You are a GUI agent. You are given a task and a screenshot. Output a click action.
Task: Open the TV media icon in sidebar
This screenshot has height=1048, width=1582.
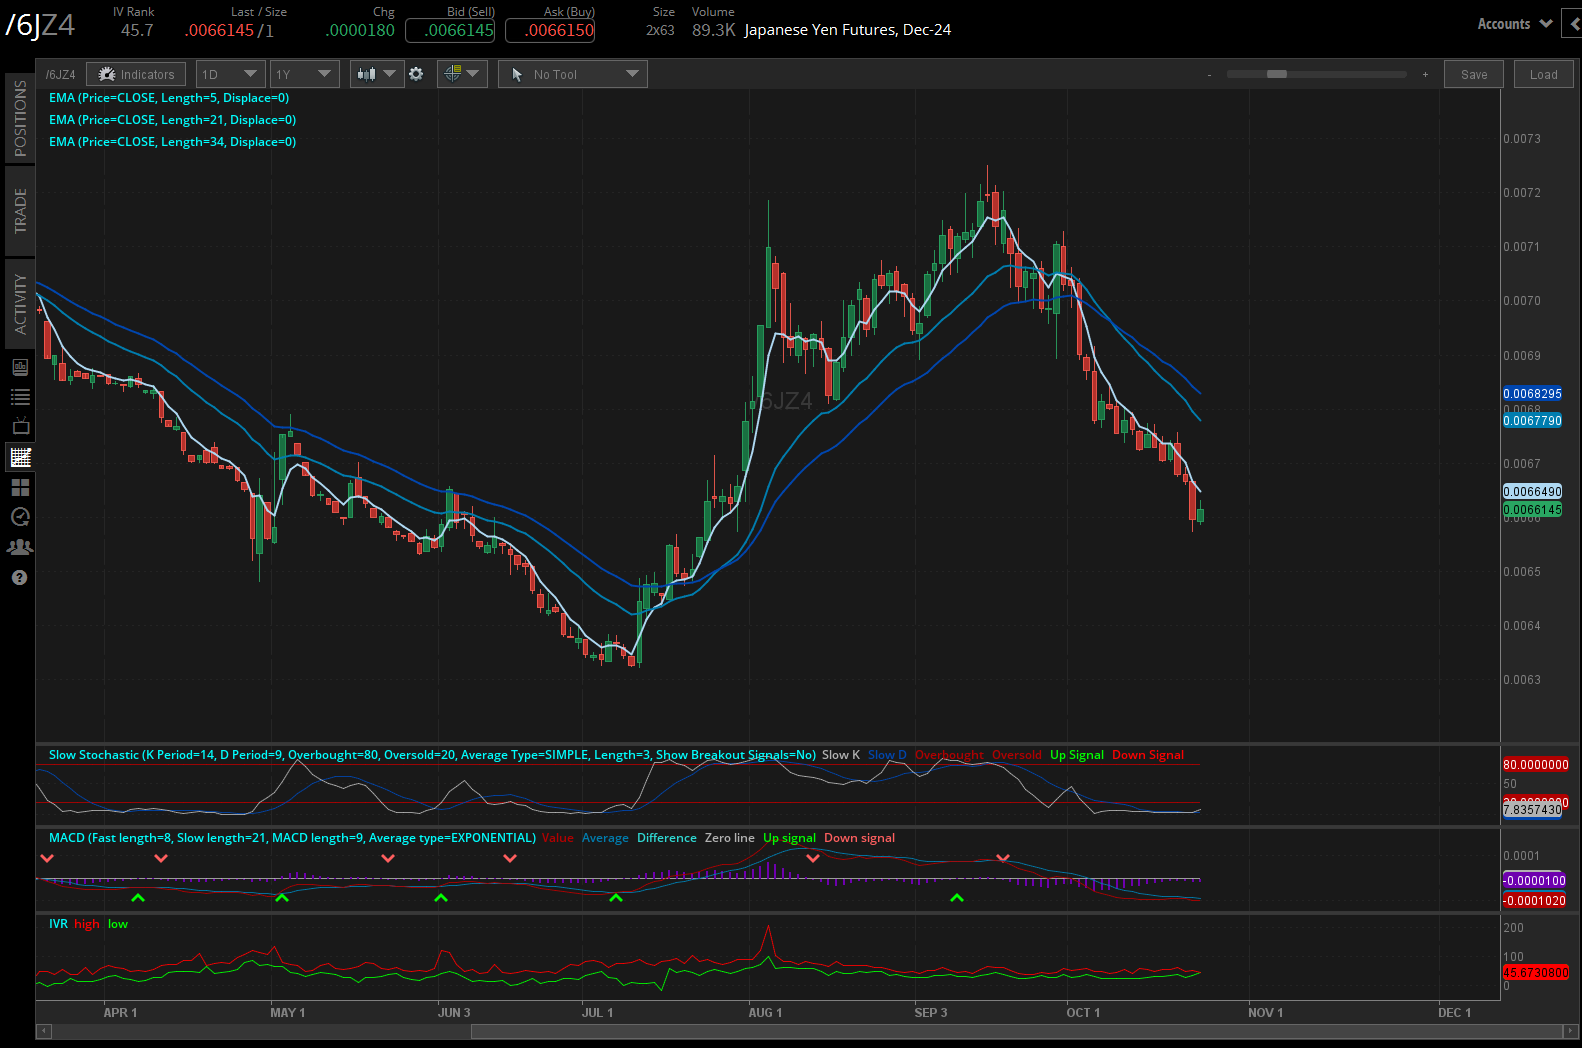[x=20, y=427]
